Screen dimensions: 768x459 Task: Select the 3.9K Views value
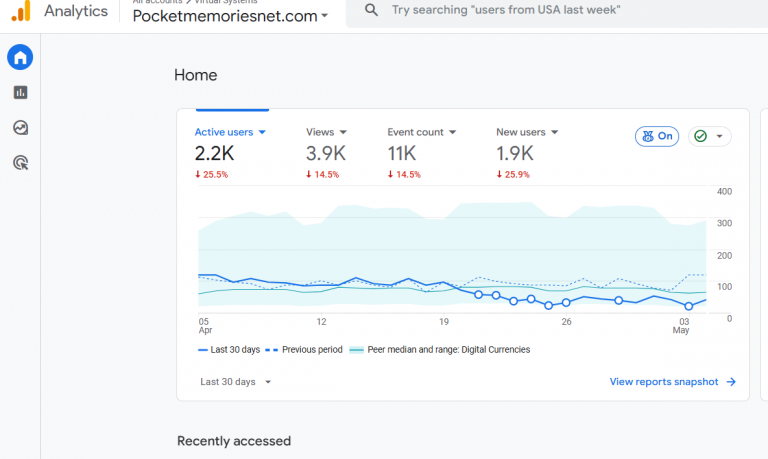coord(326,154)
